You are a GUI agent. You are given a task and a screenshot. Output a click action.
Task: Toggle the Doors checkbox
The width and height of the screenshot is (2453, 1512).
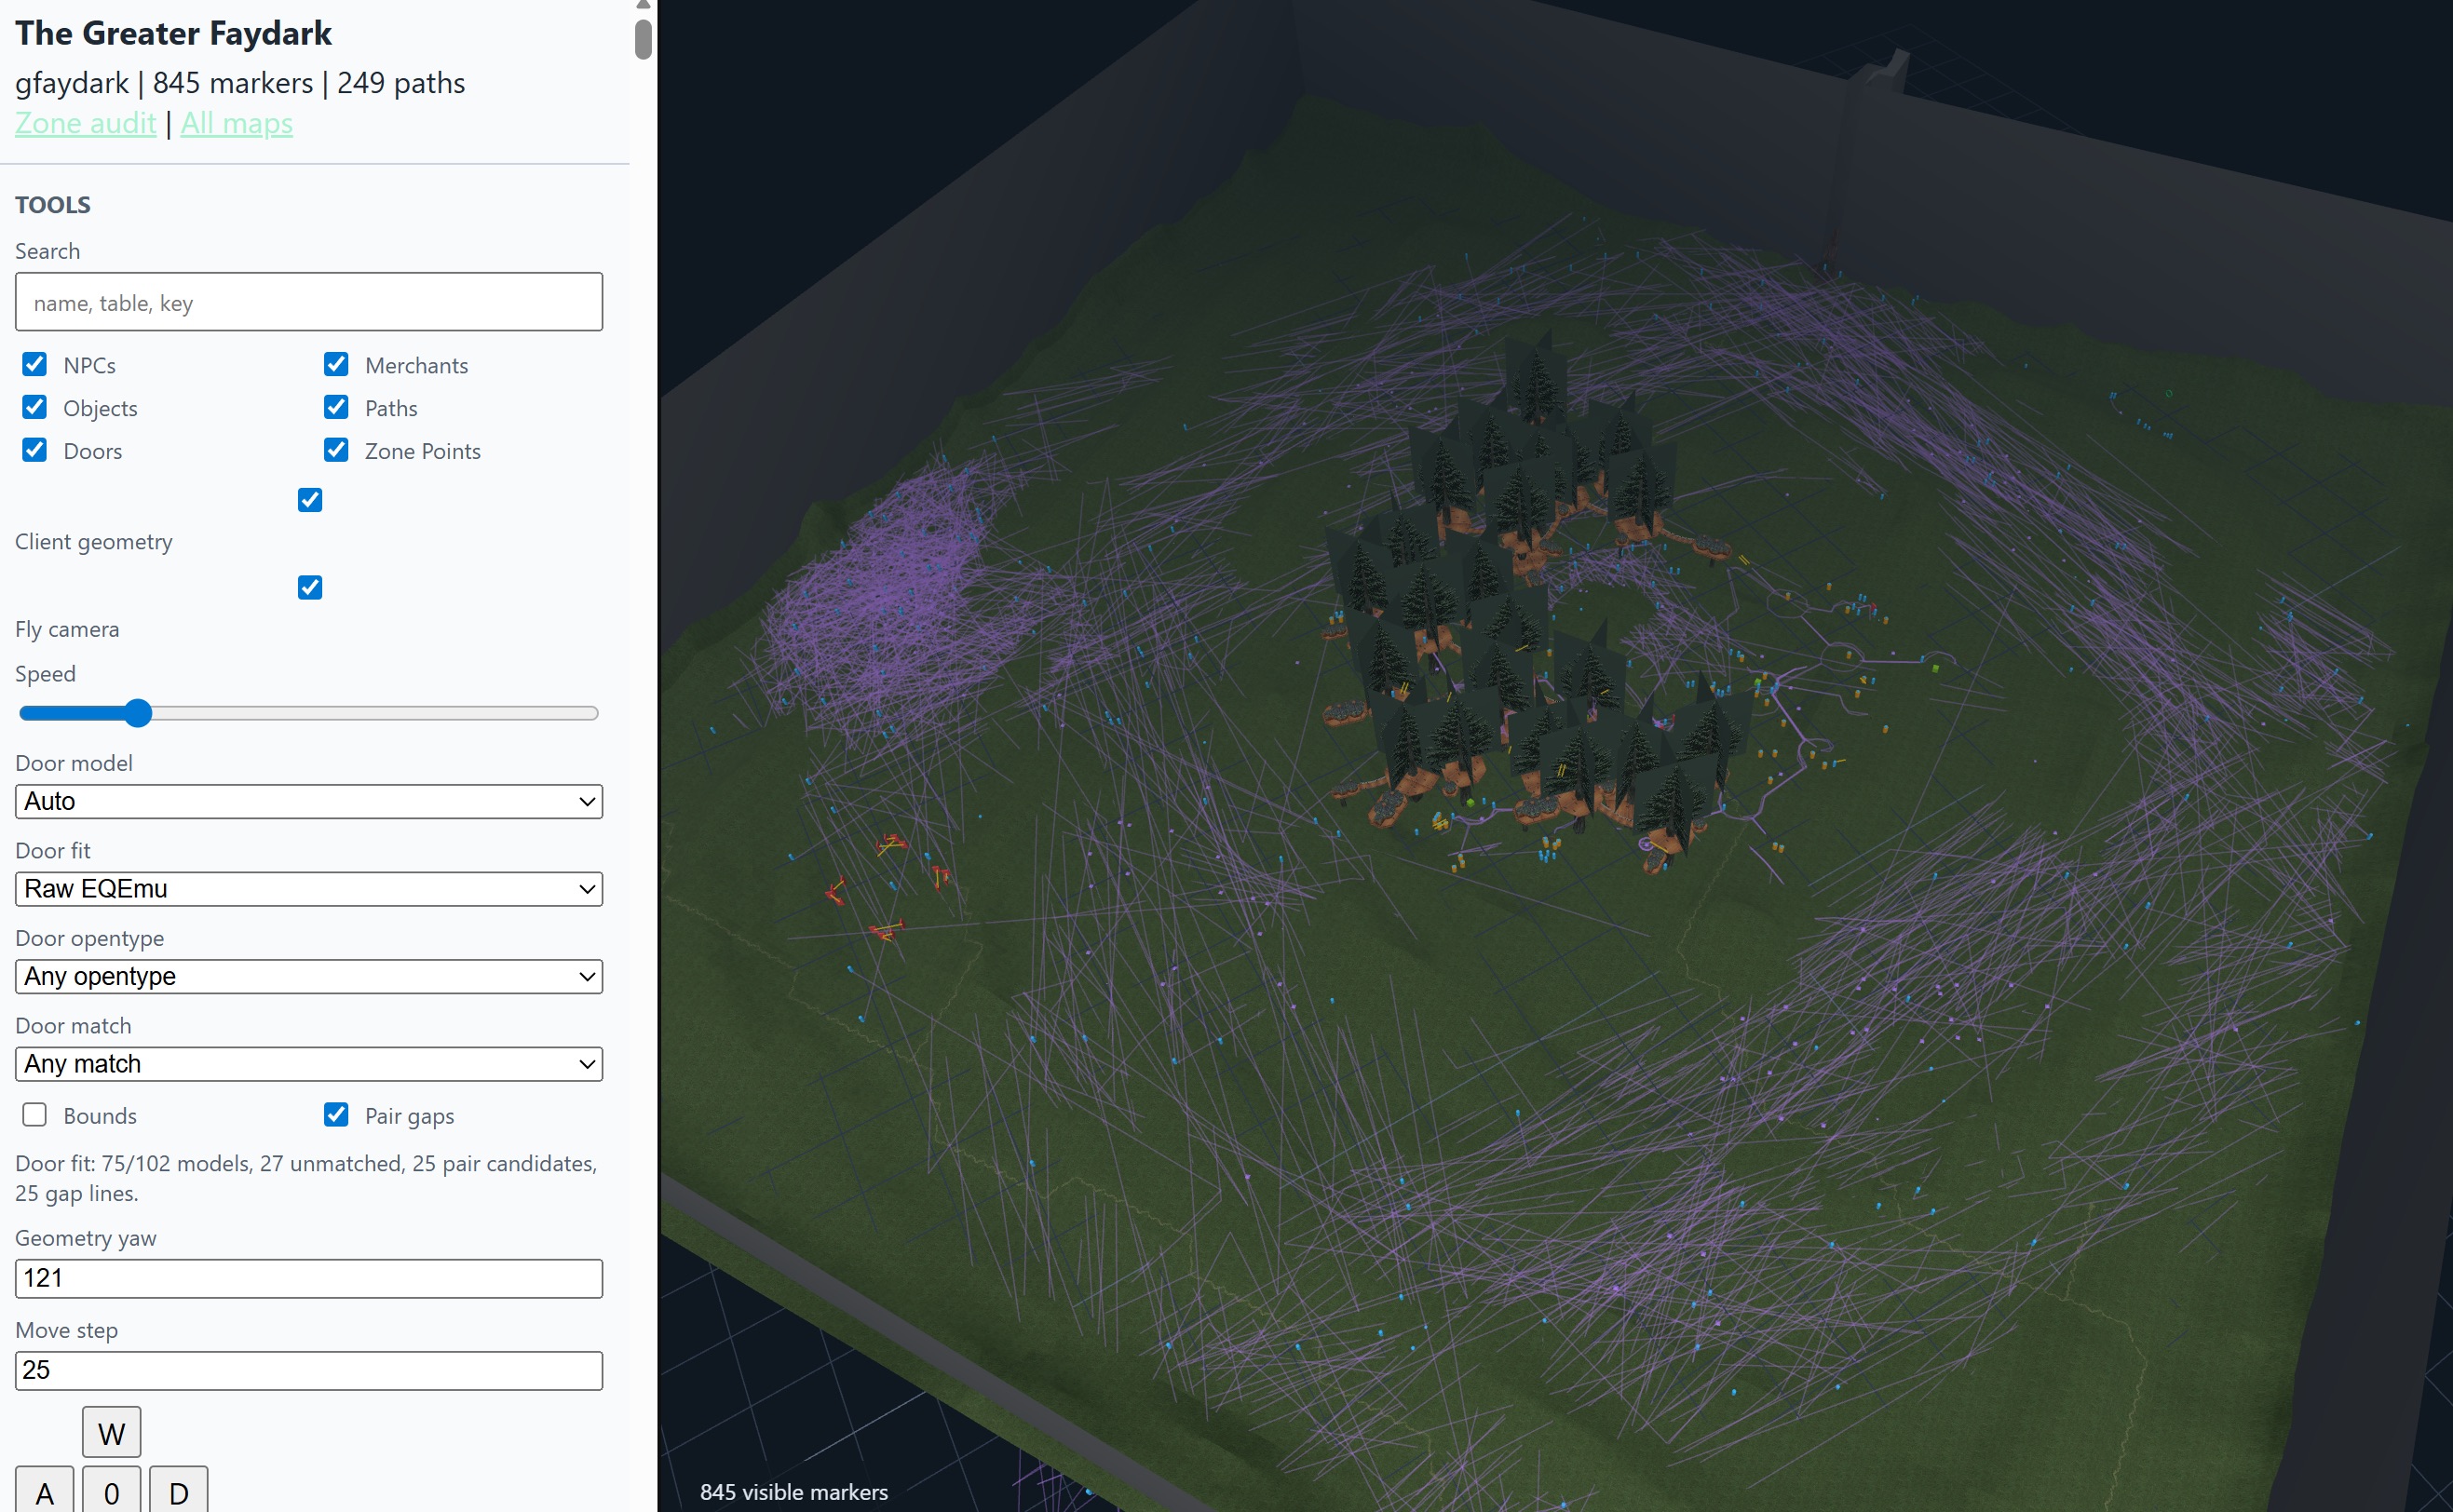pos(35,450)
